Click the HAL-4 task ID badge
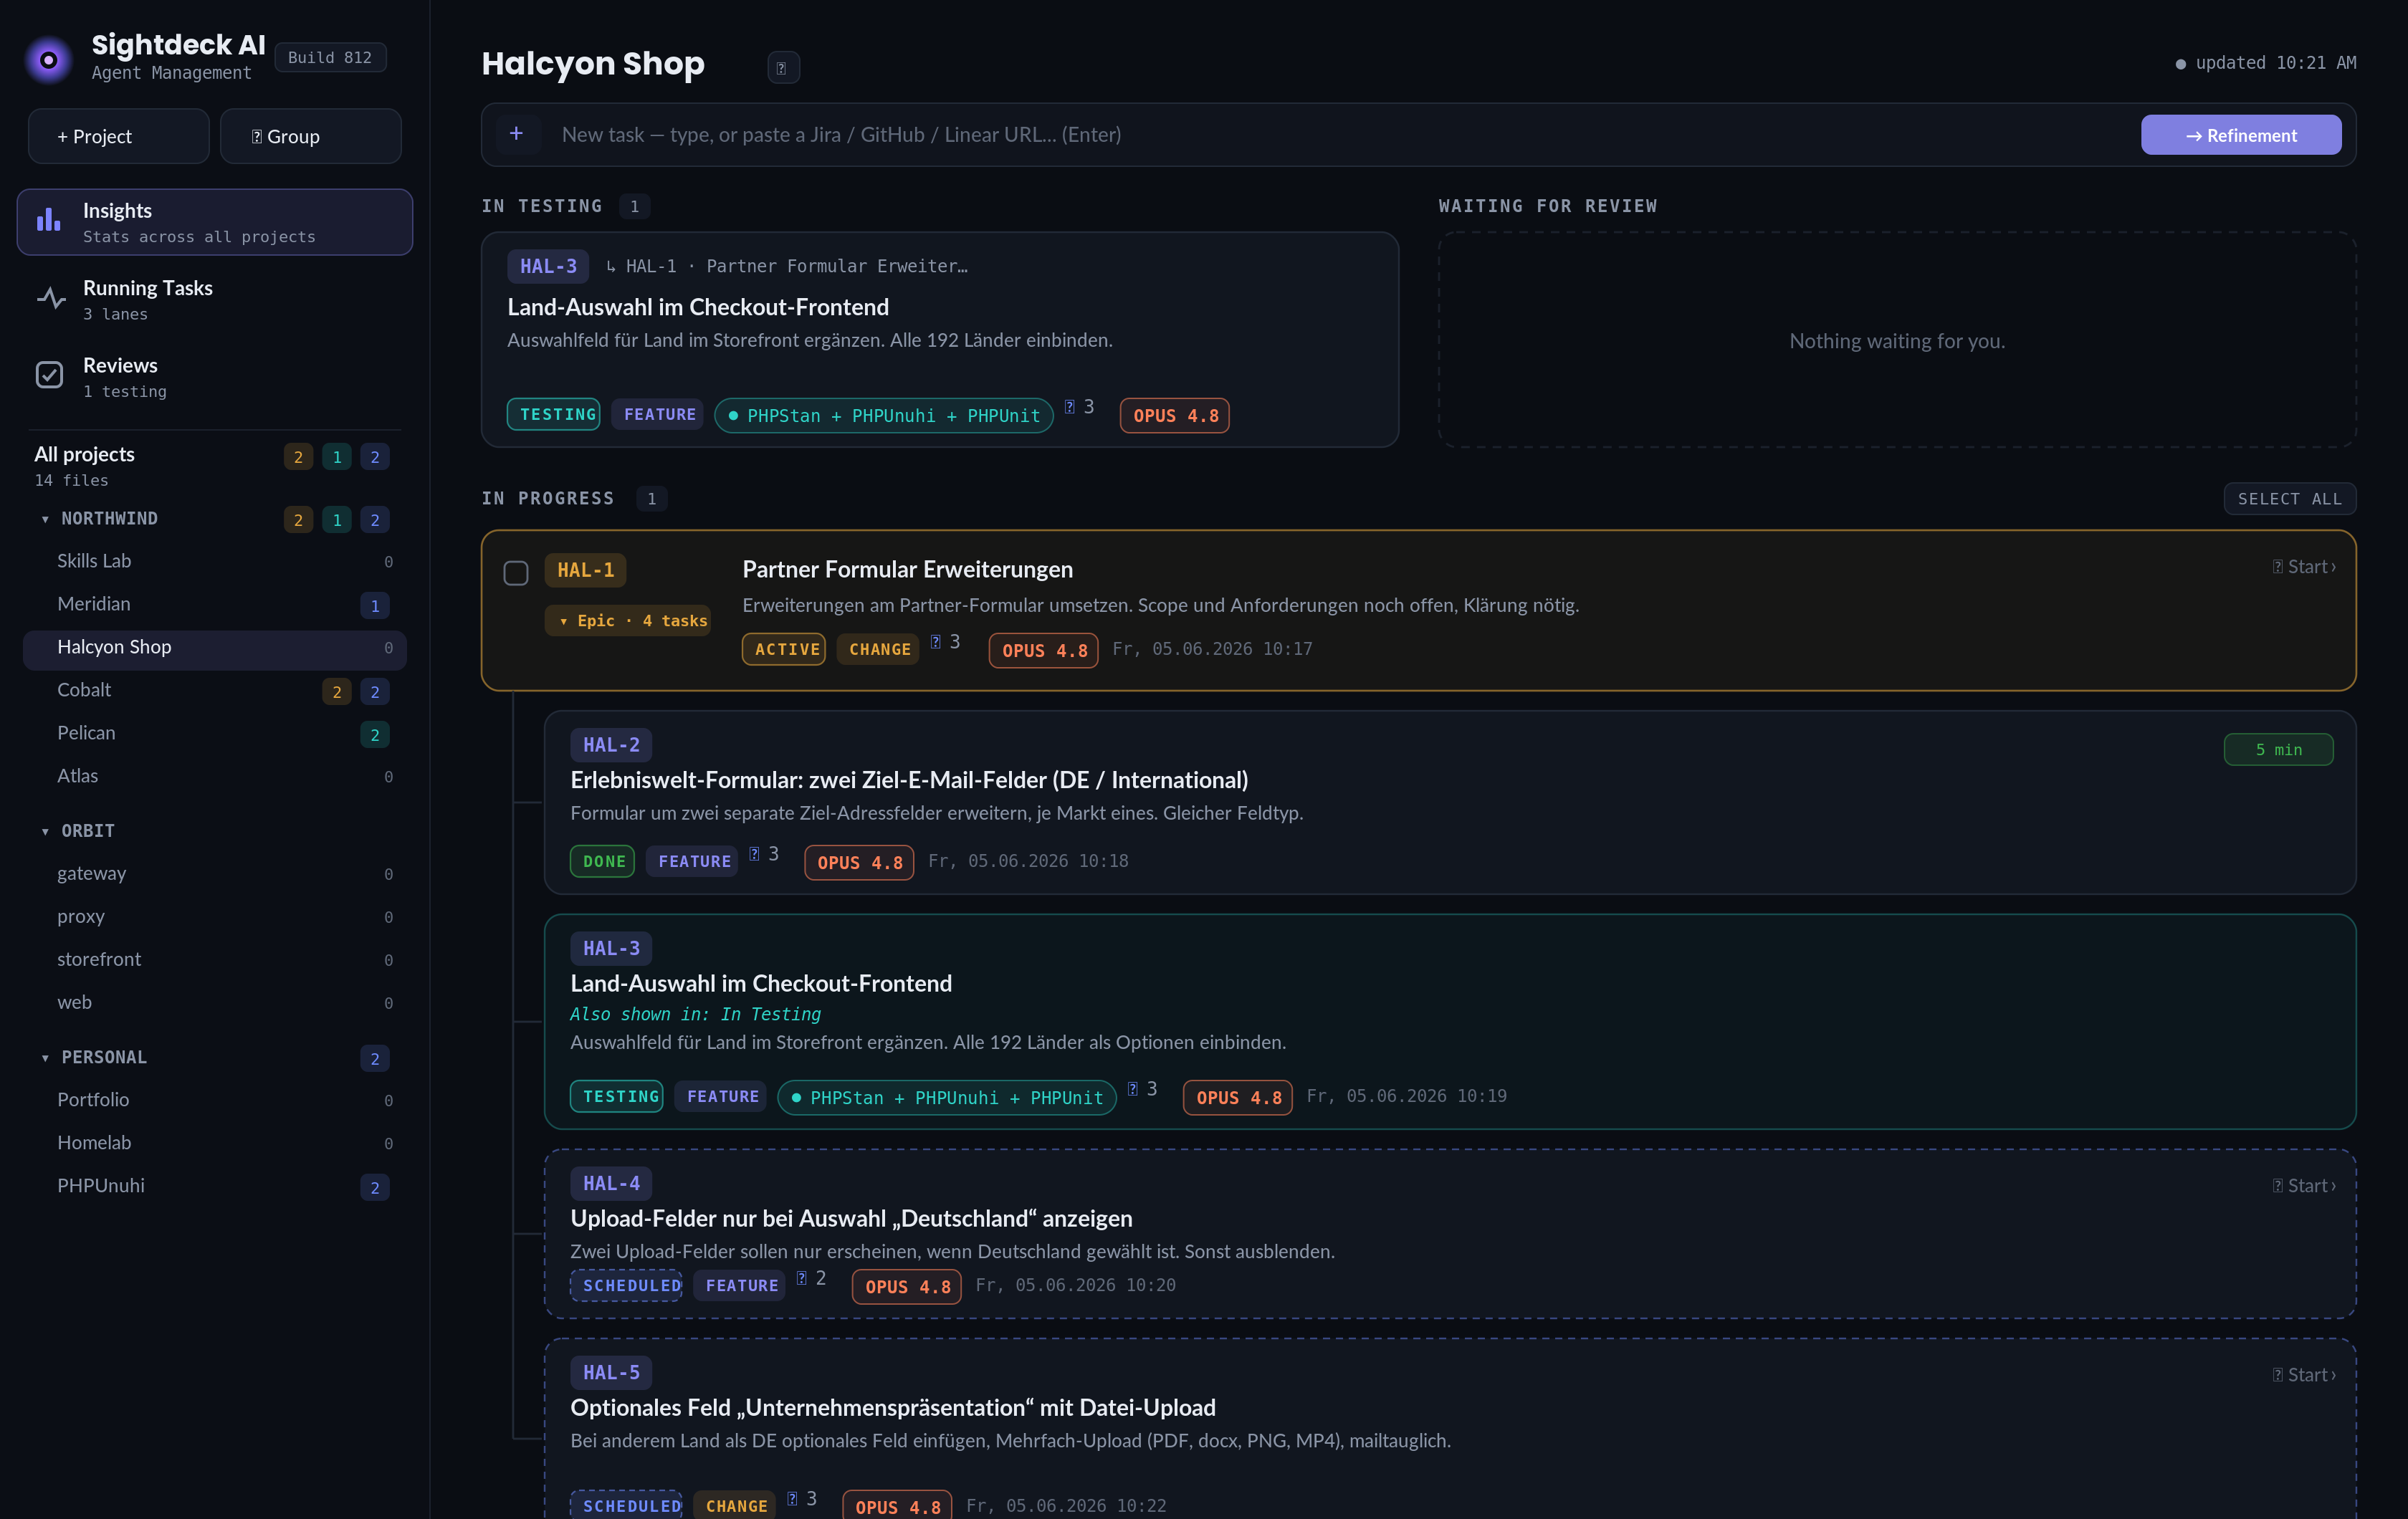2408x1519 pixels. click(x=611, y=1184)
